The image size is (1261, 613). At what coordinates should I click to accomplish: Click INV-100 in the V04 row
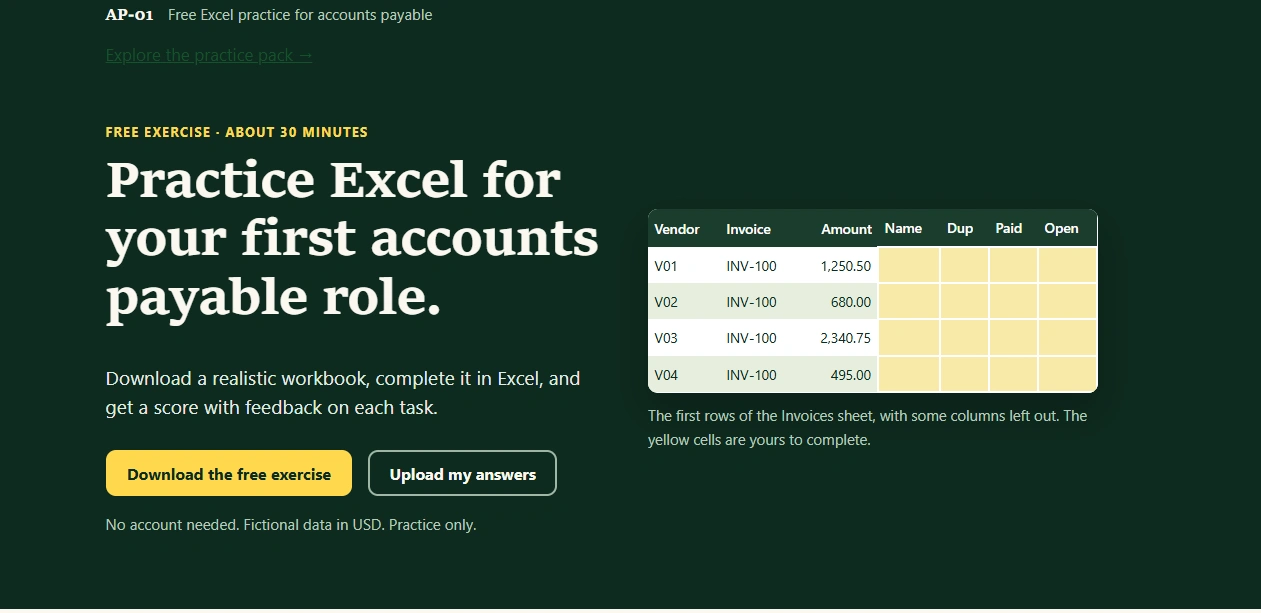click(x=751, y=375)
